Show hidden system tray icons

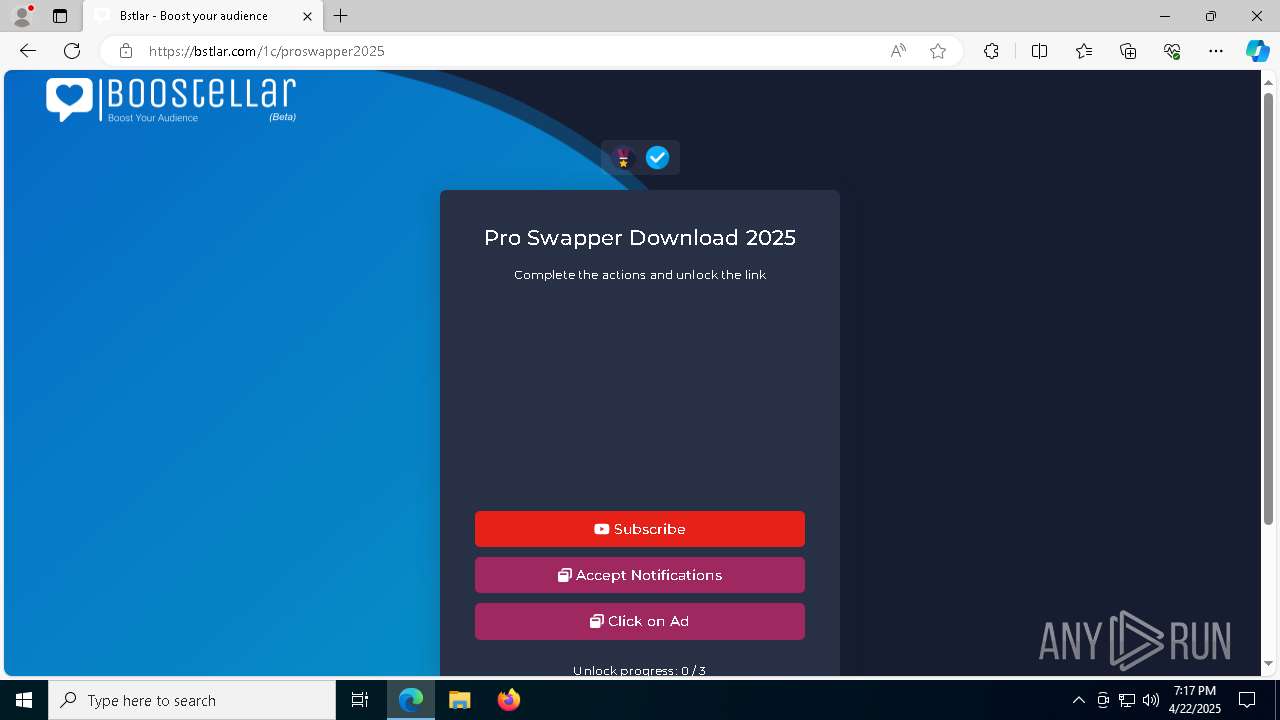(x=1078, y=700)
